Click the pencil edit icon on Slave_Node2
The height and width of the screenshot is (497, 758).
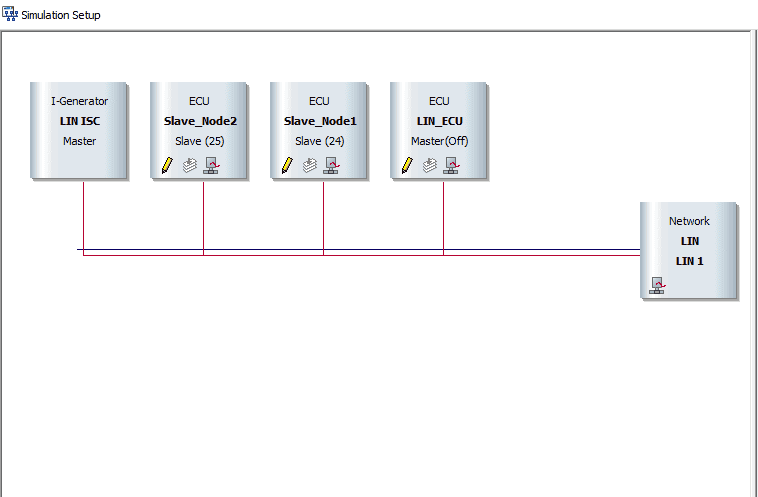pos(167,165)
